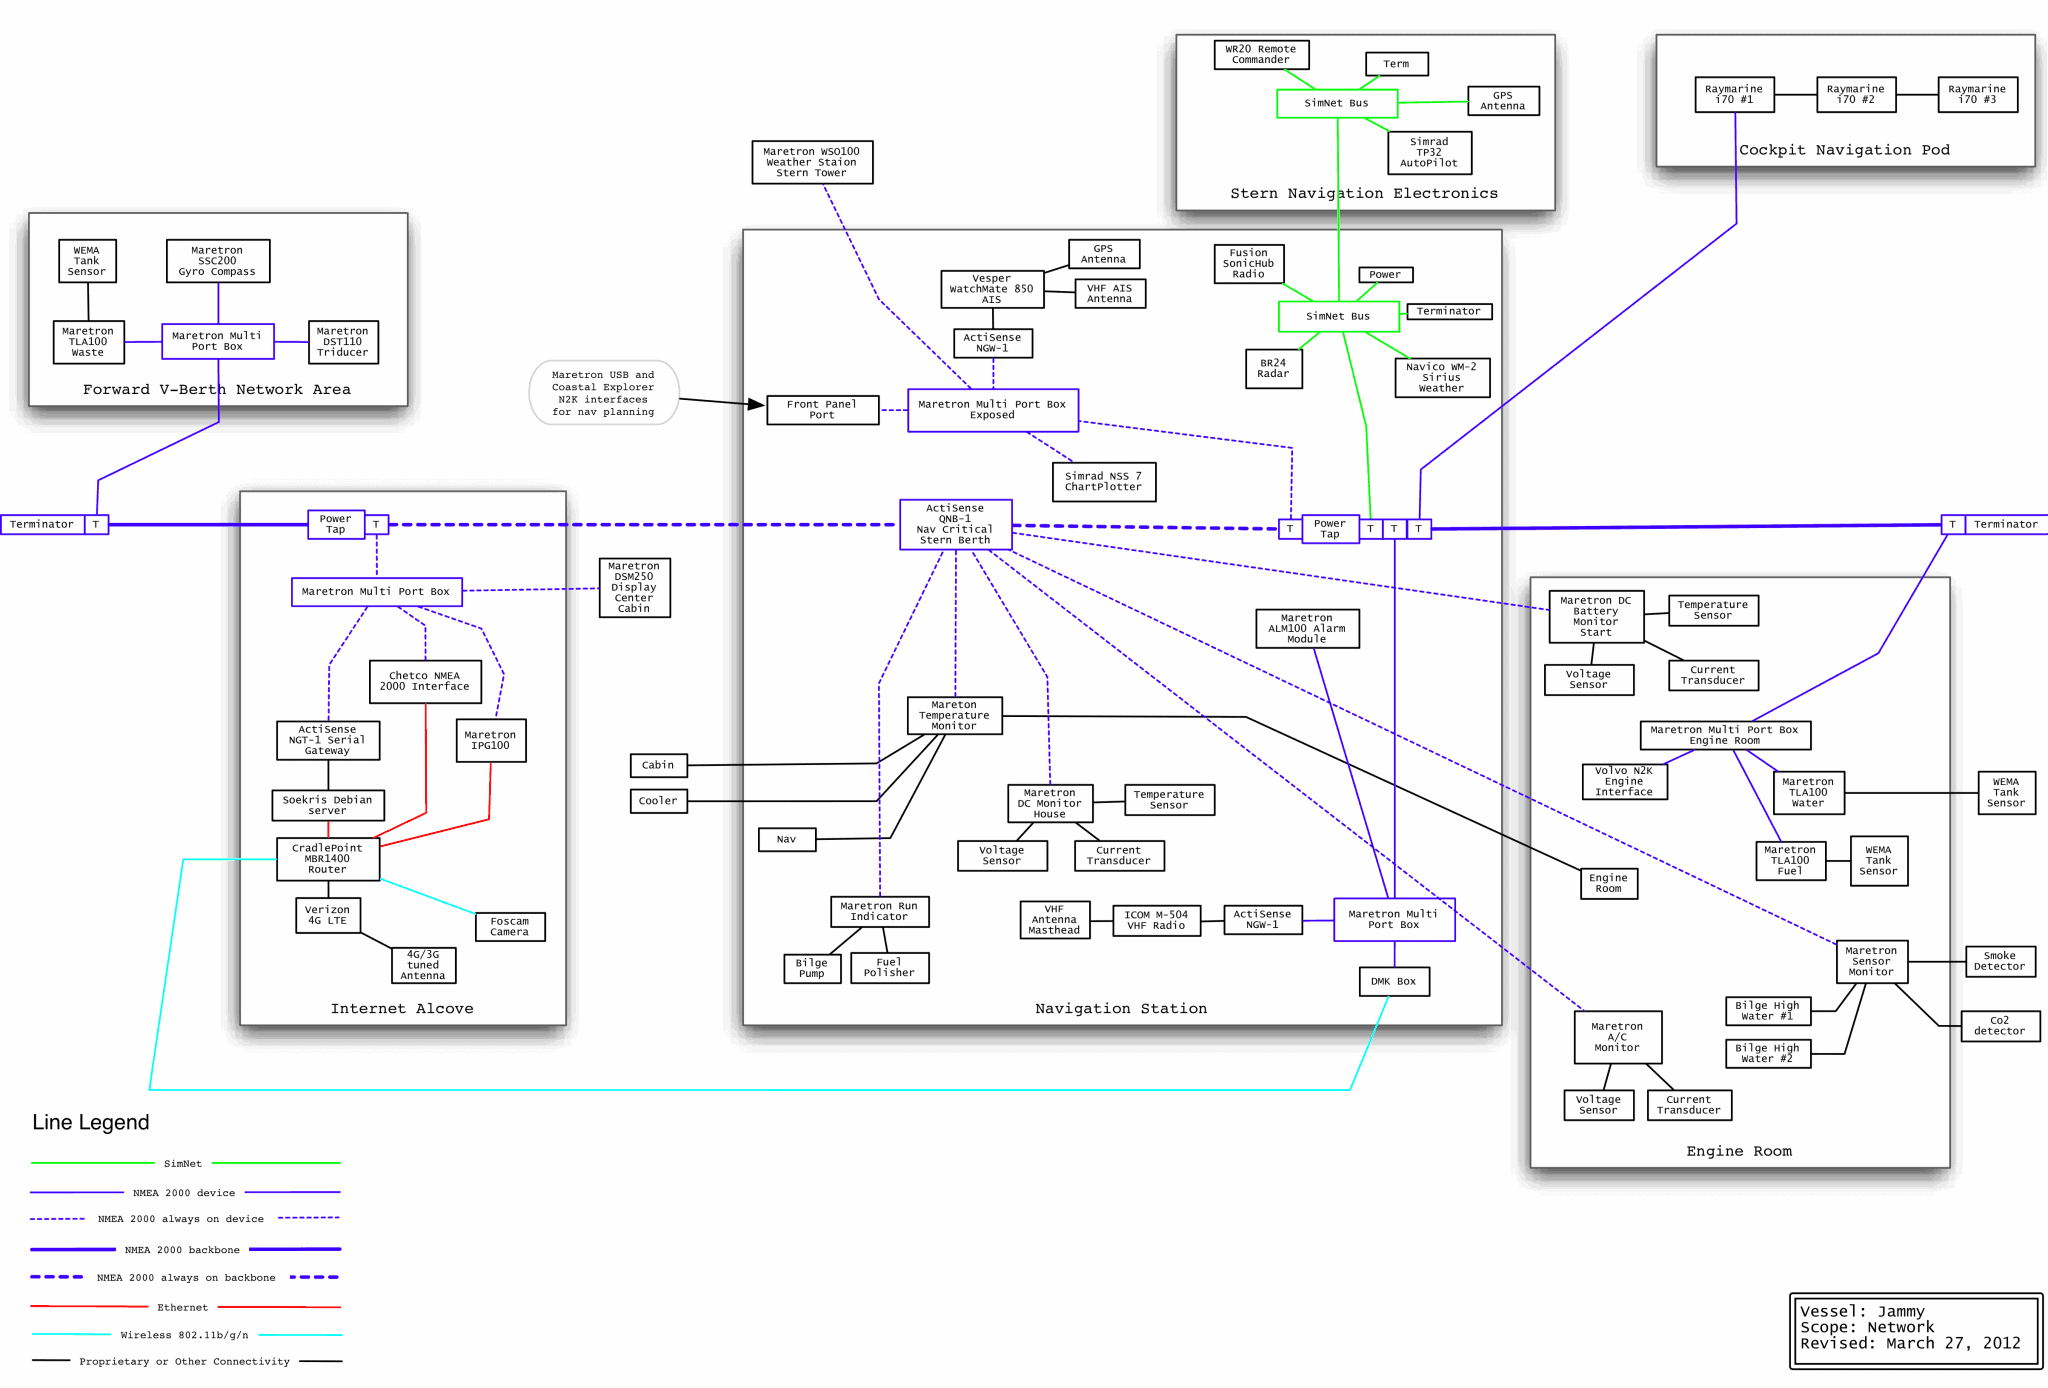
Task: Click the CradlePoint MBR1400 Router box
Action: click(x=328, y=859)
